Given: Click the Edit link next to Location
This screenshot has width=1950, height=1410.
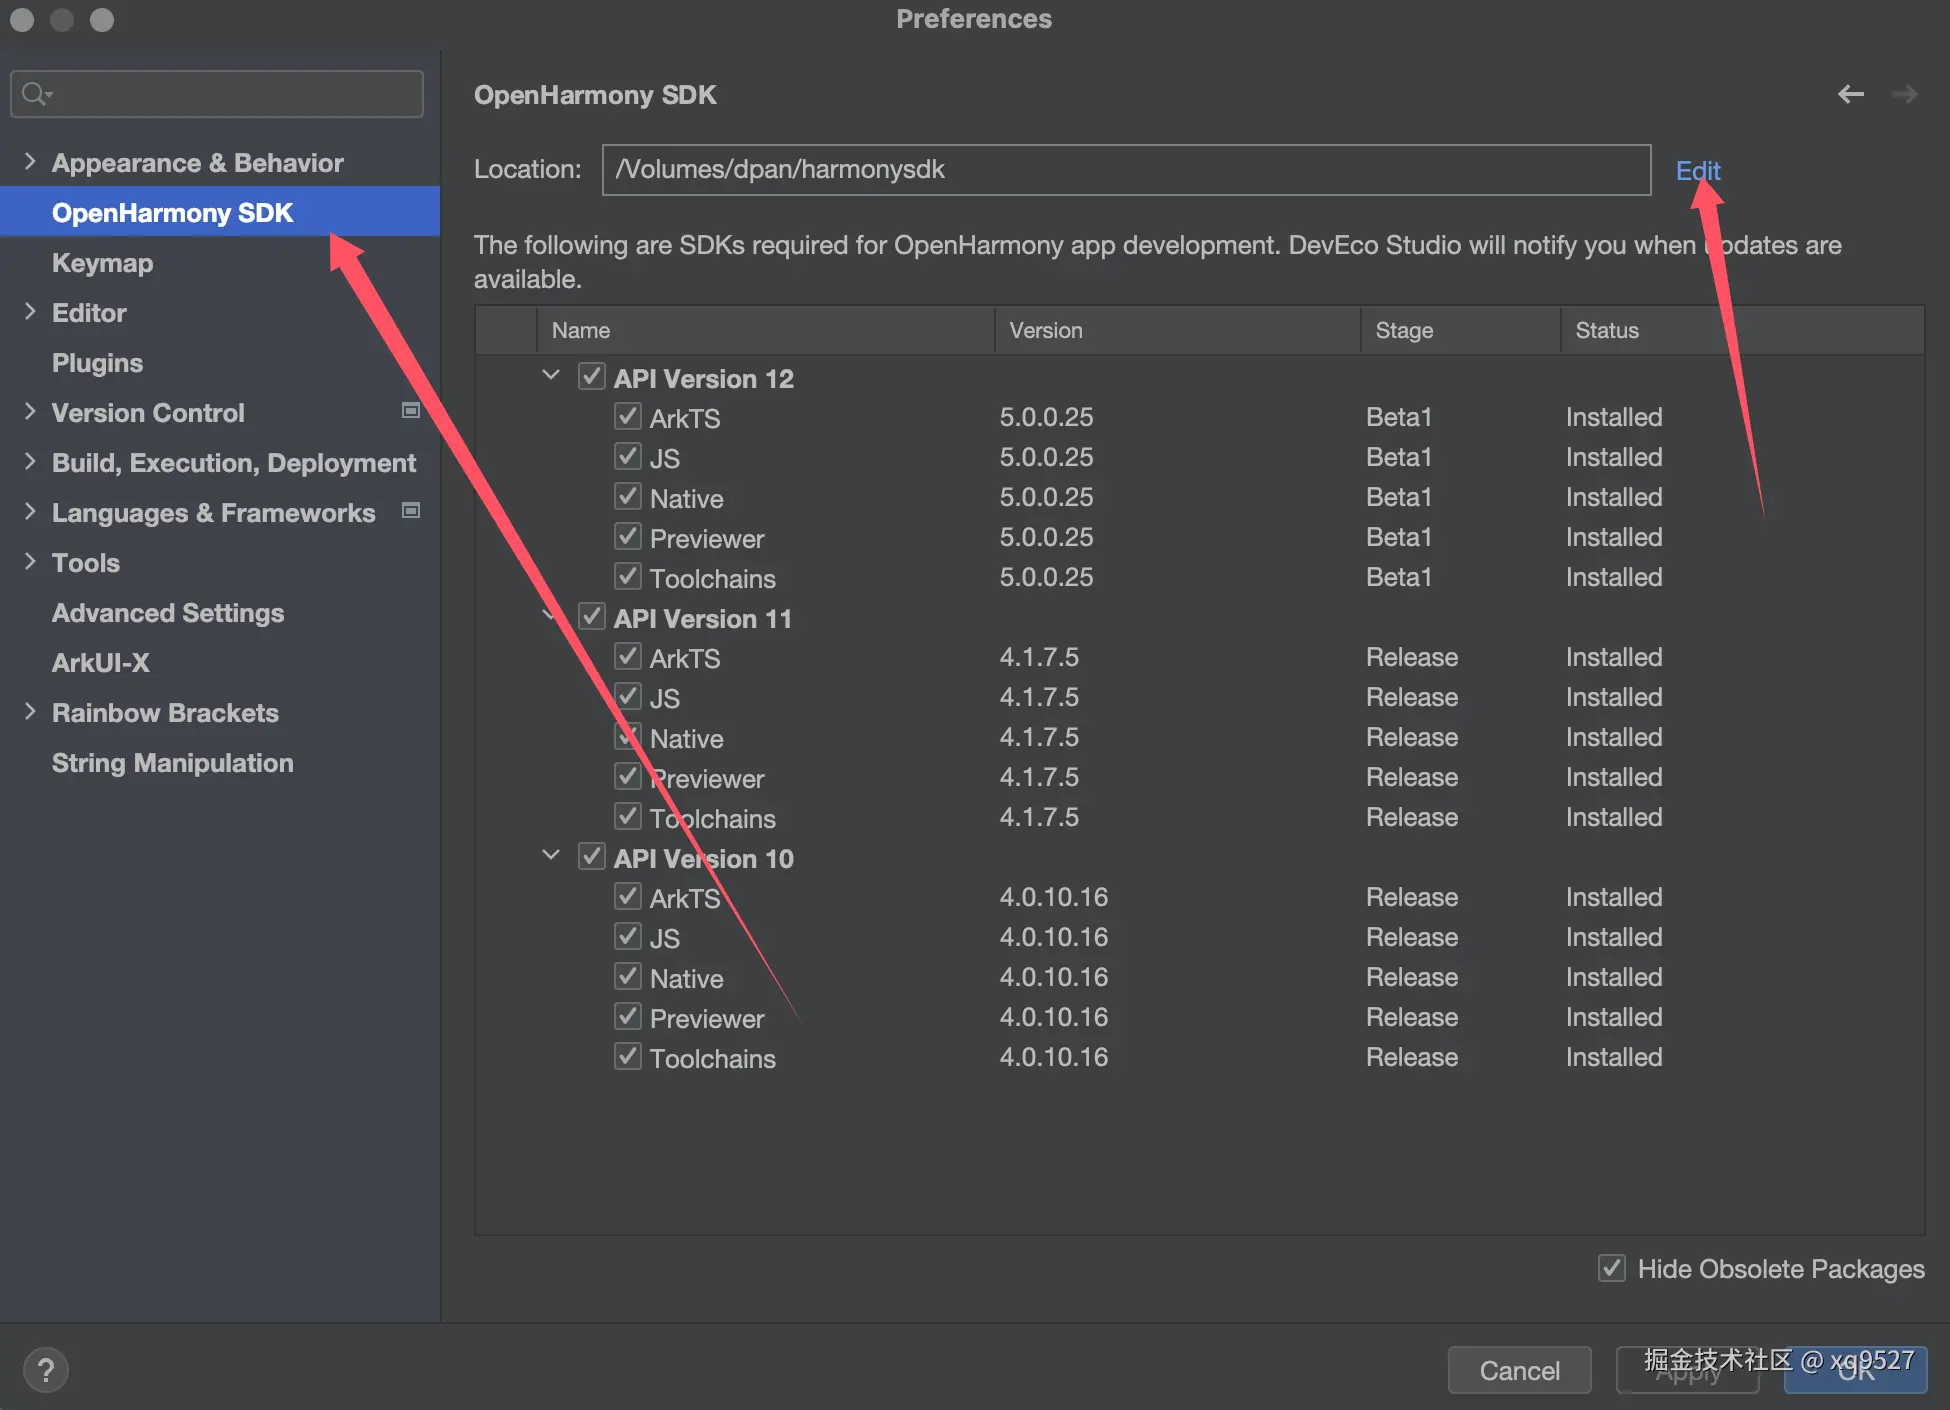Looking at the screenshot, I should [x=1697, y=170].
